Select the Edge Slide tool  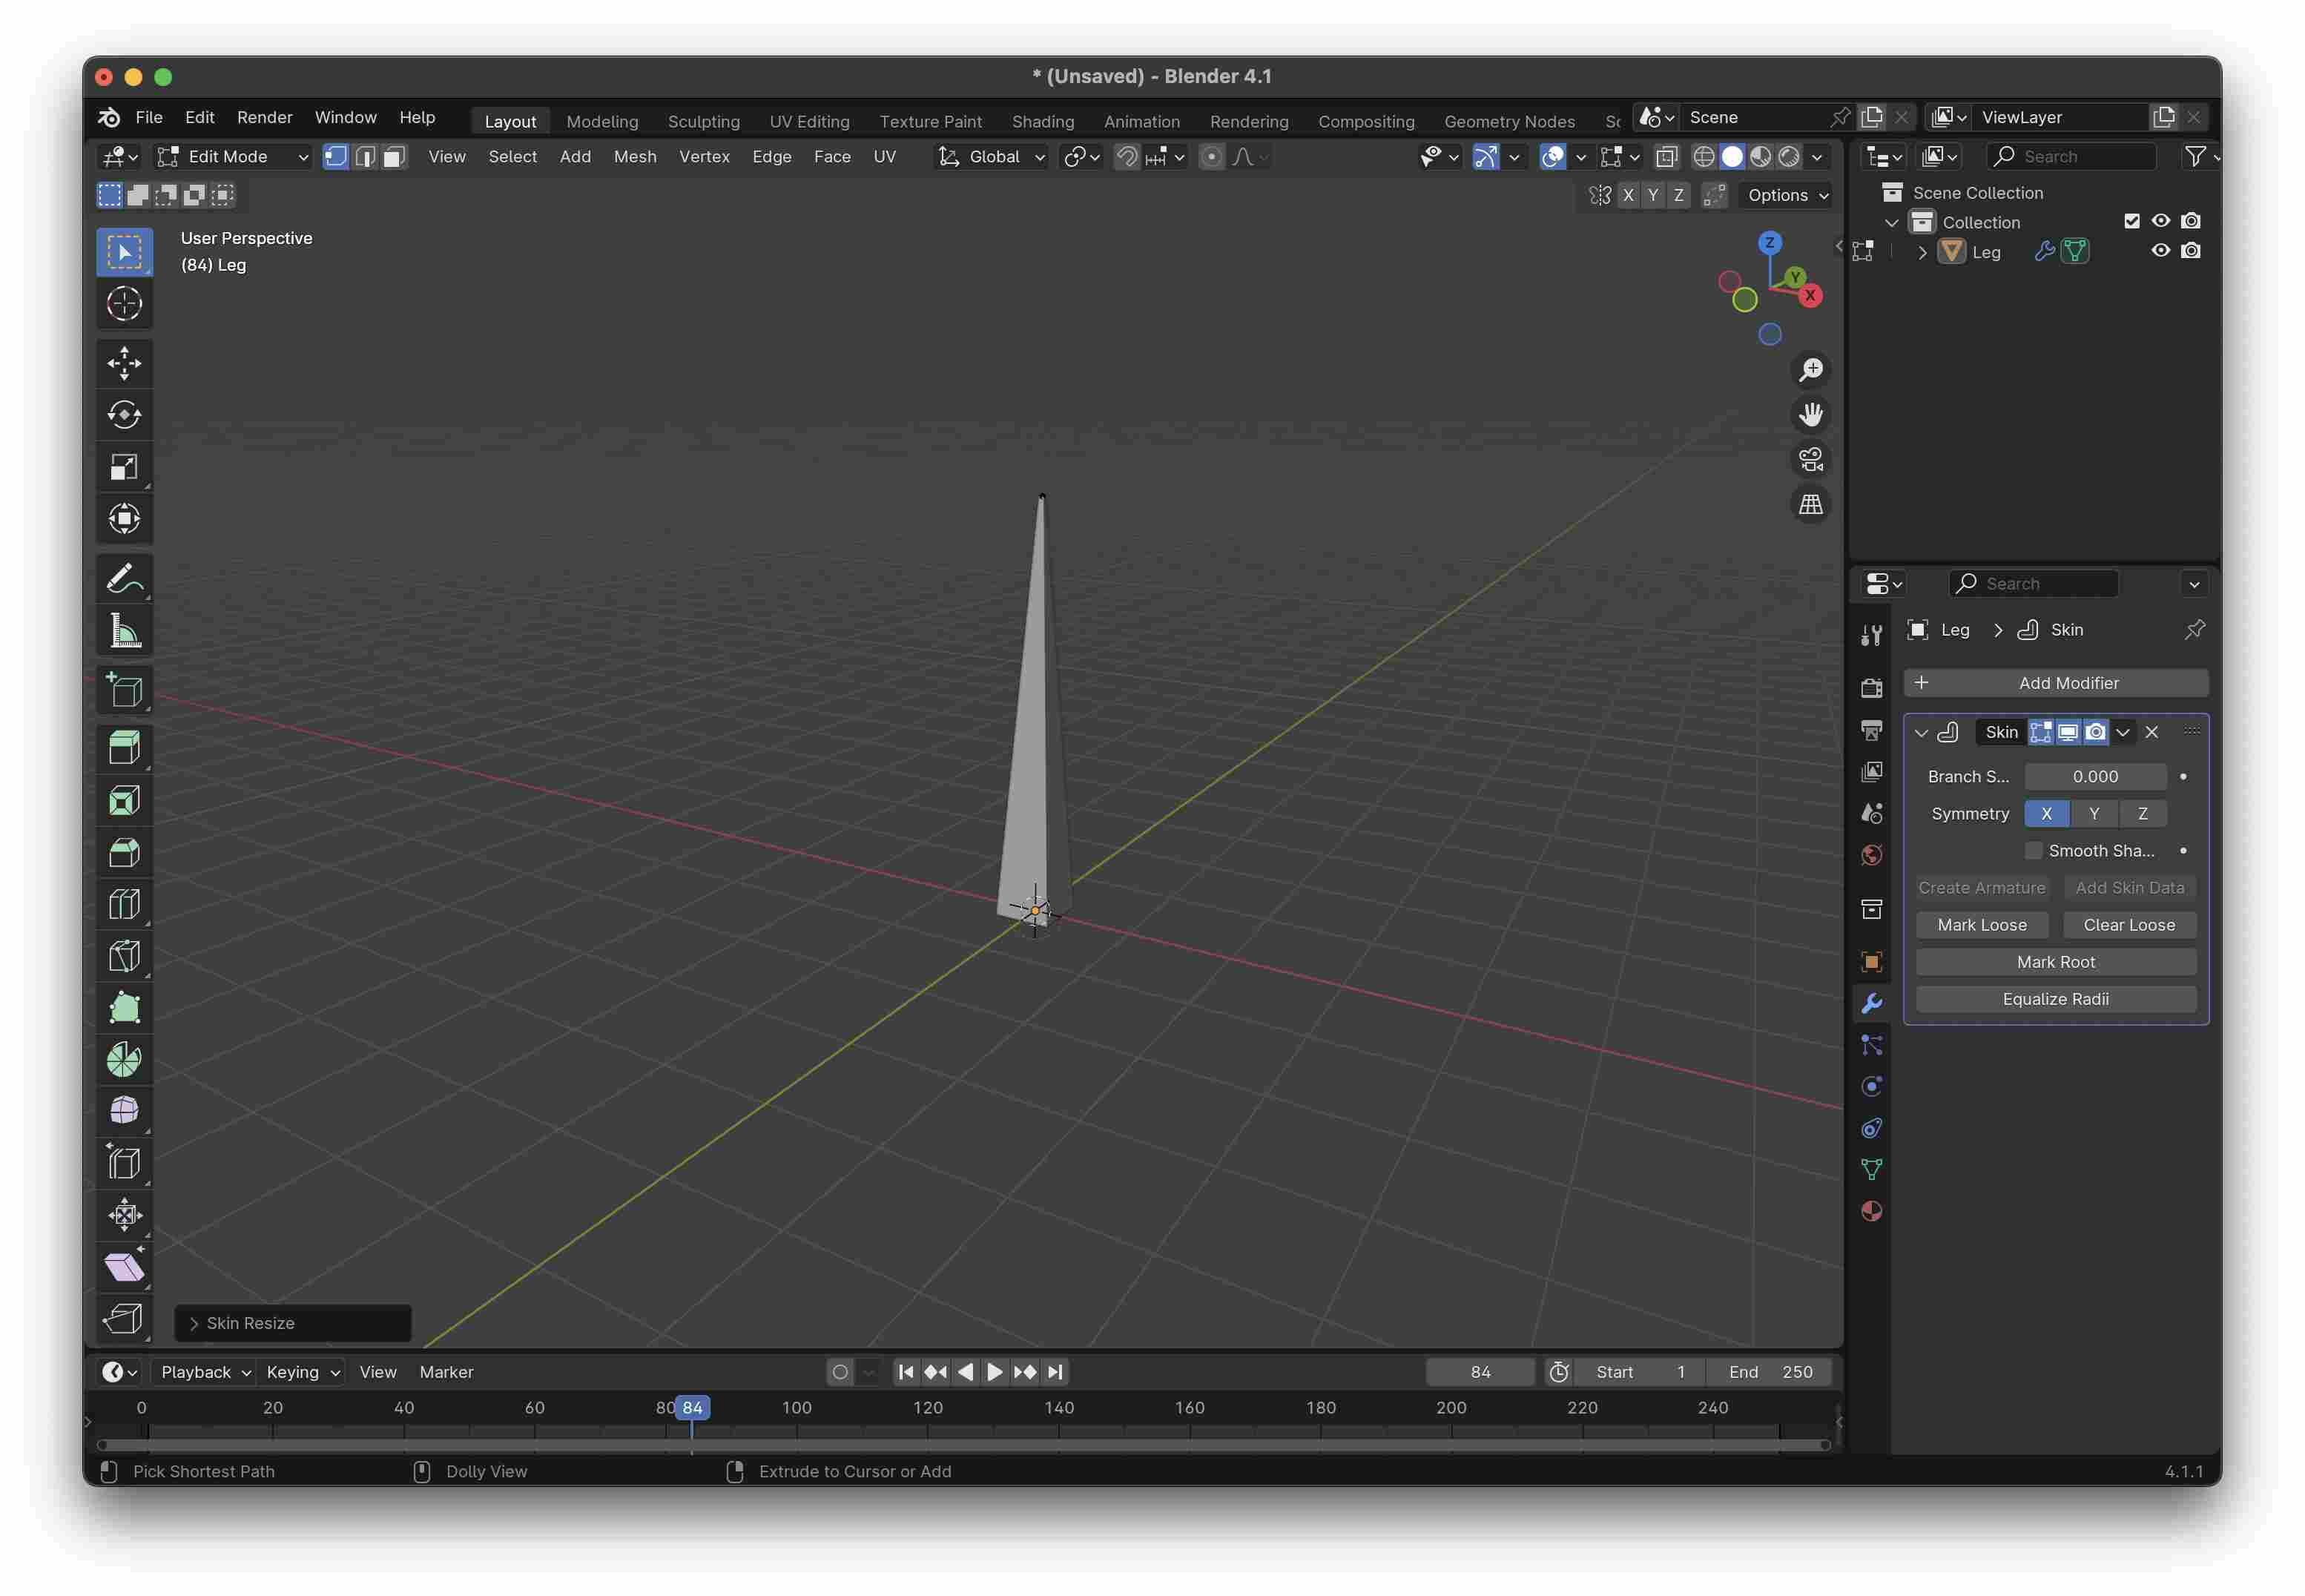tap(124, 1164)
